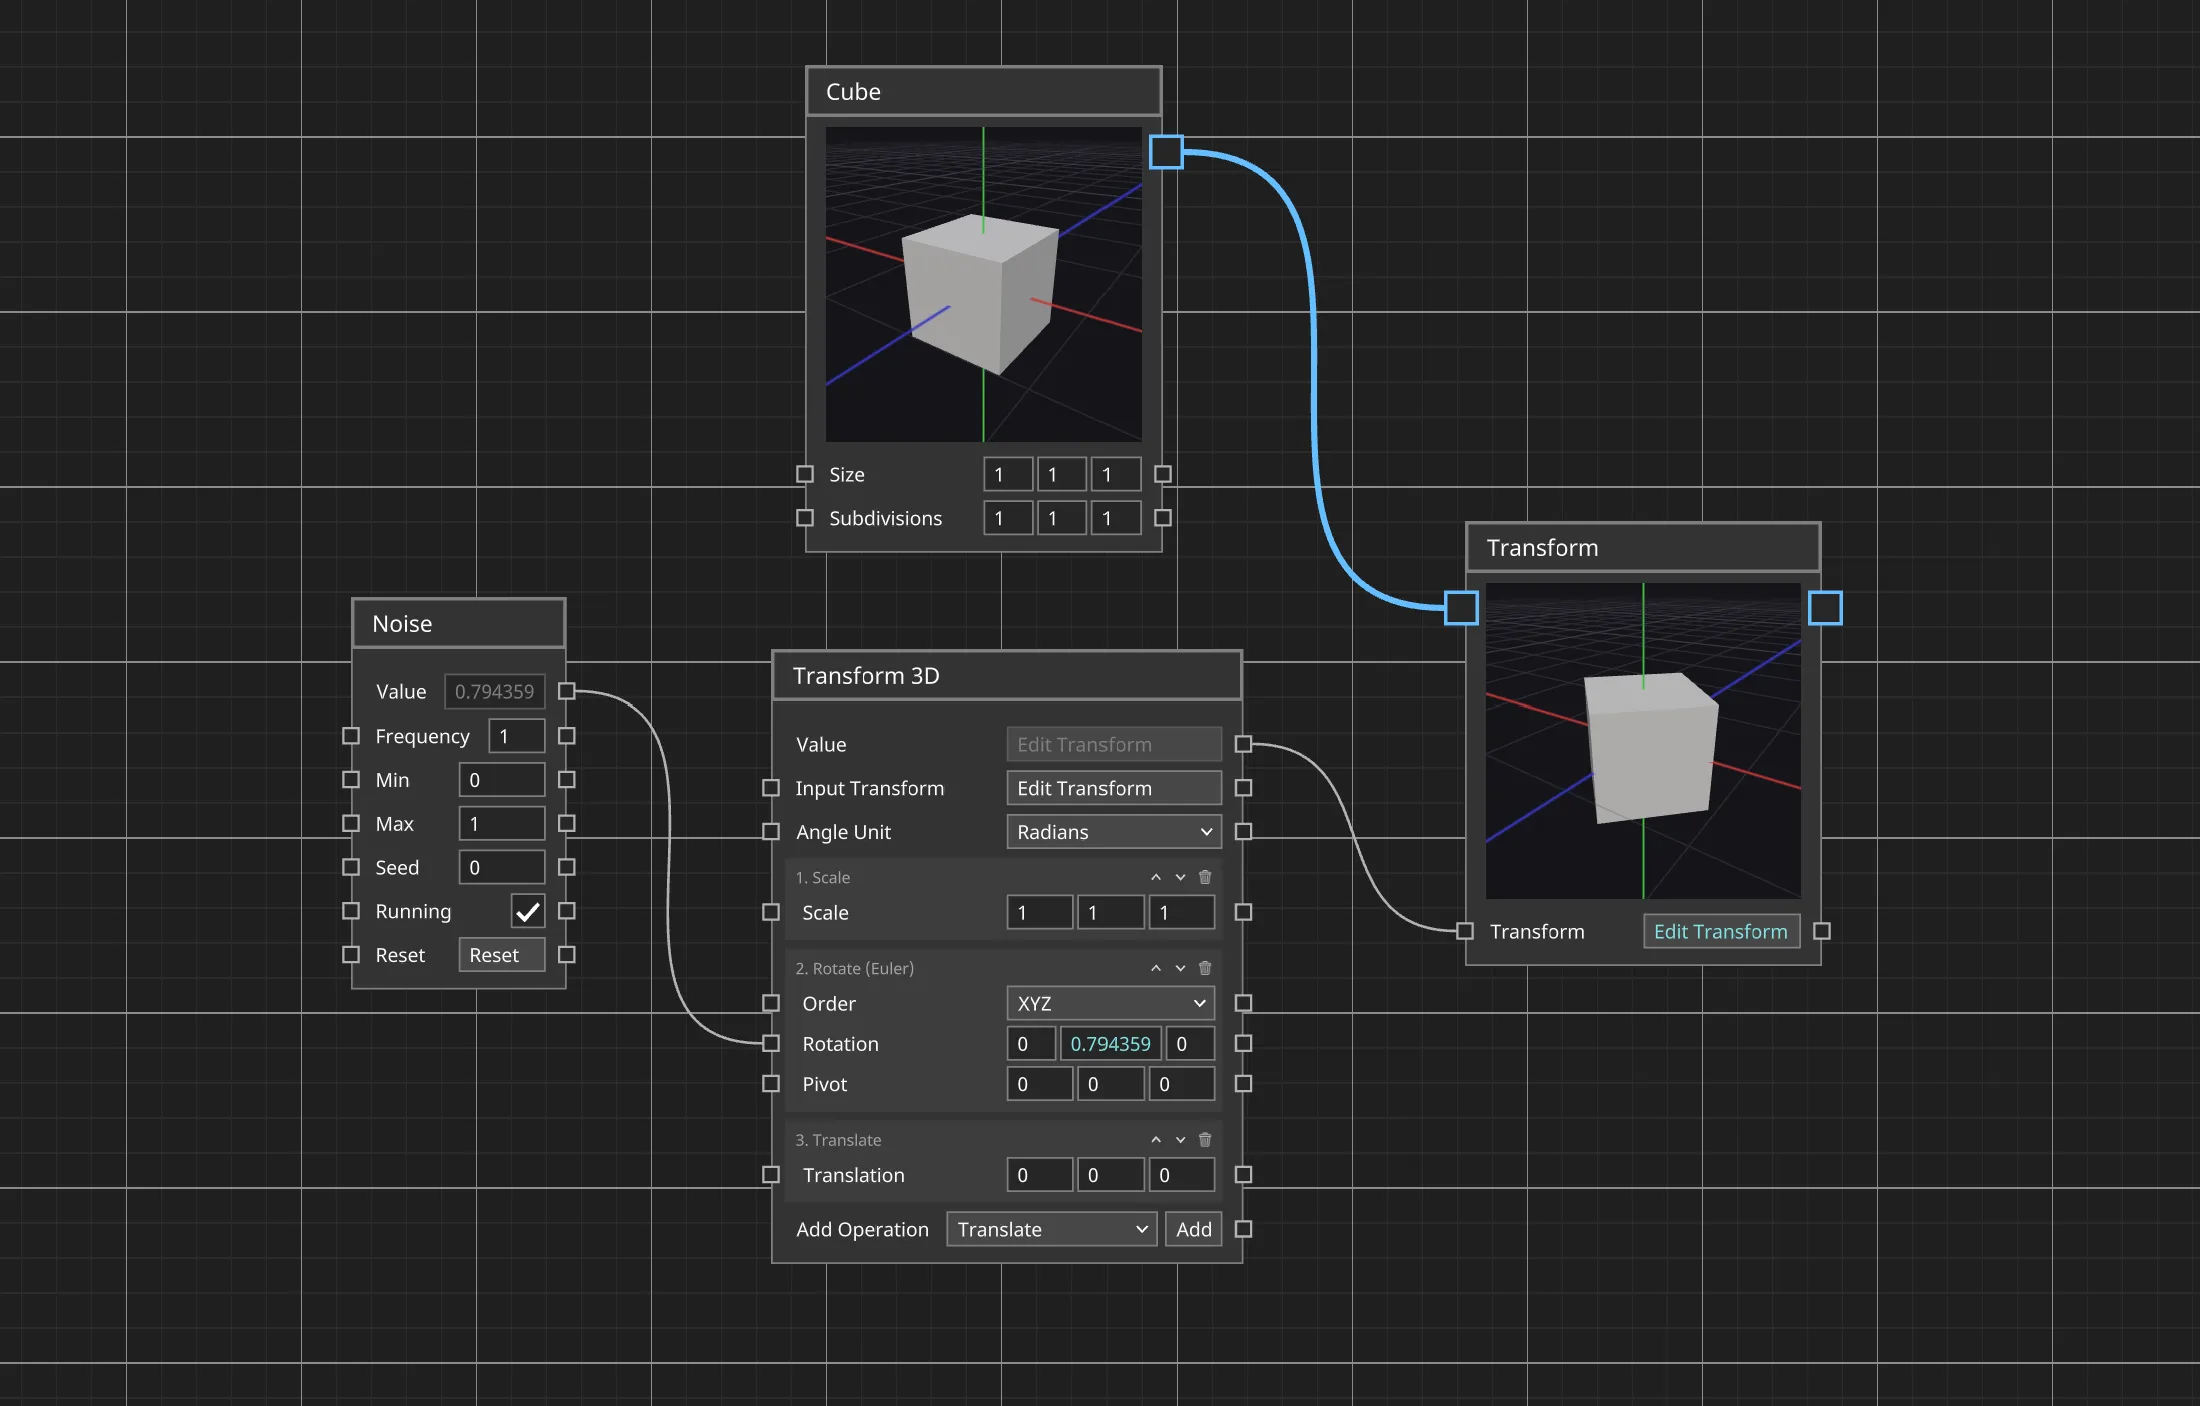This screenshot has height=1406, width=2200.
Task: Click the Noise Seed output port
Action: 567,867
